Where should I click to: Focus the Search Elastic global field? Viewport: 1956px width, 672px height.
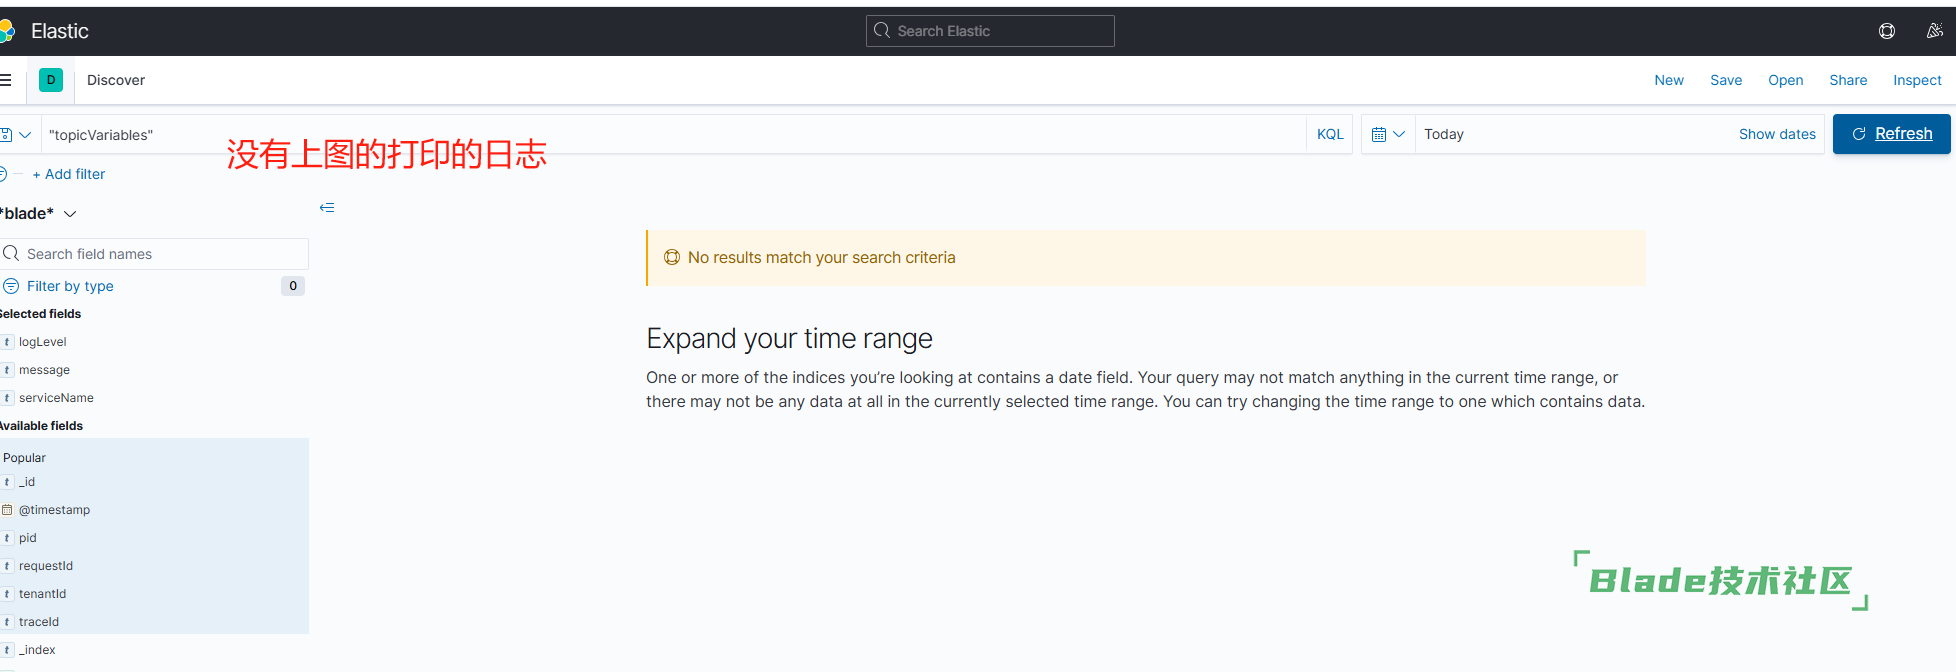(x=990, y=31)
